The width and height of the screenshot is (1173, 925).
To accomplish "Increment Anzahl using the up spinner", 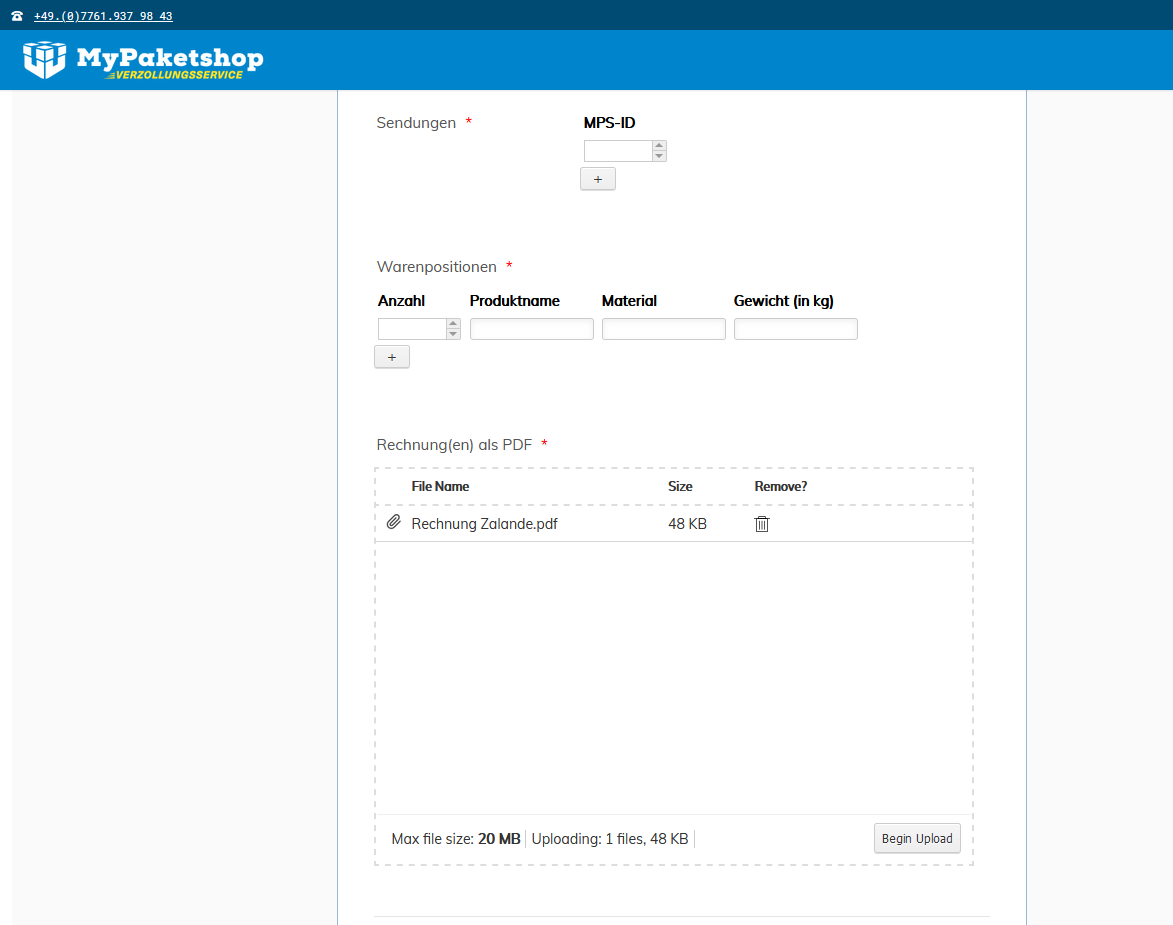I will 453,324.
